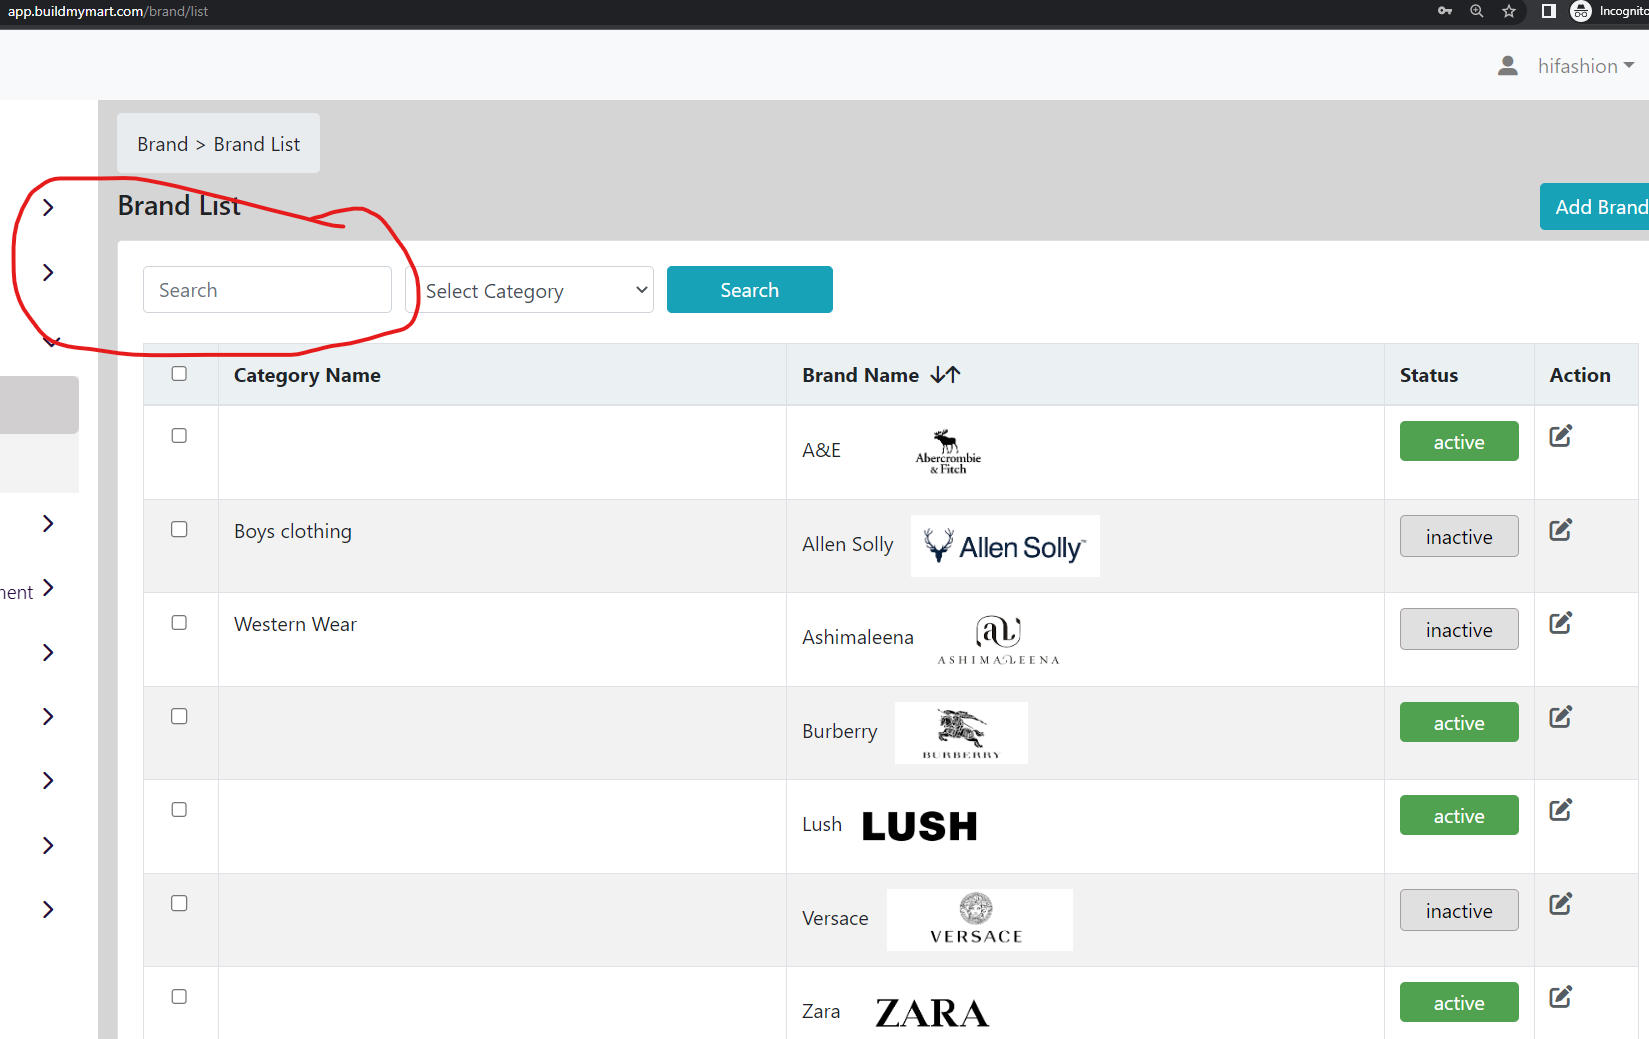The width and height of the screenshot is (1649, 1039).
Task: Click the 'Boys clothing' category cell
Action: pyautogui.click(x=293, y=531)
